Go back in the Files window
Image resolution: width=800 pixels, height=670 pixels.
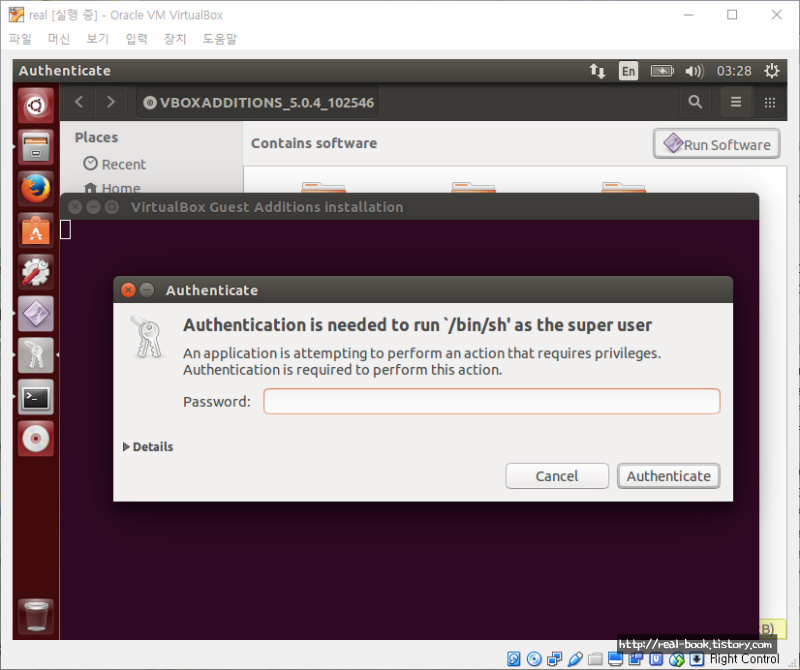[79, 102]
